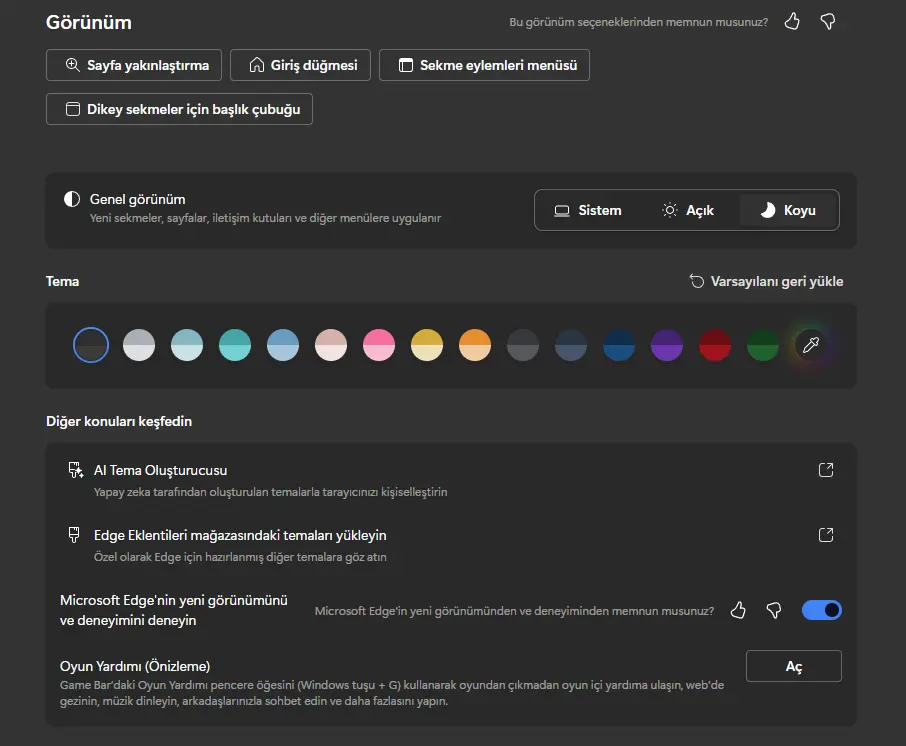
Task: Jump to Giriş düğmesi section
Action: tap(300, 65)
